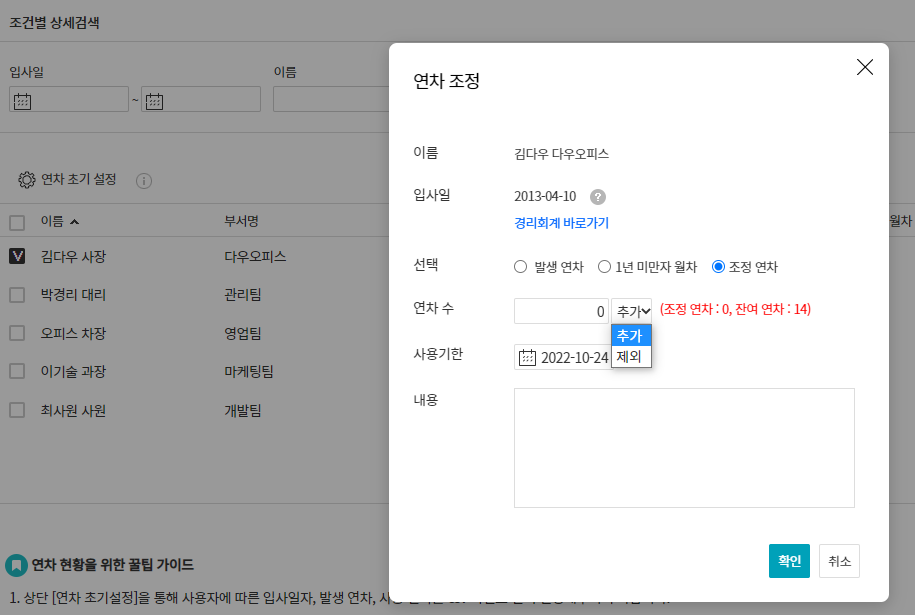
Task: Choose 추가 option in dropdown list
Action: [631, 336]
